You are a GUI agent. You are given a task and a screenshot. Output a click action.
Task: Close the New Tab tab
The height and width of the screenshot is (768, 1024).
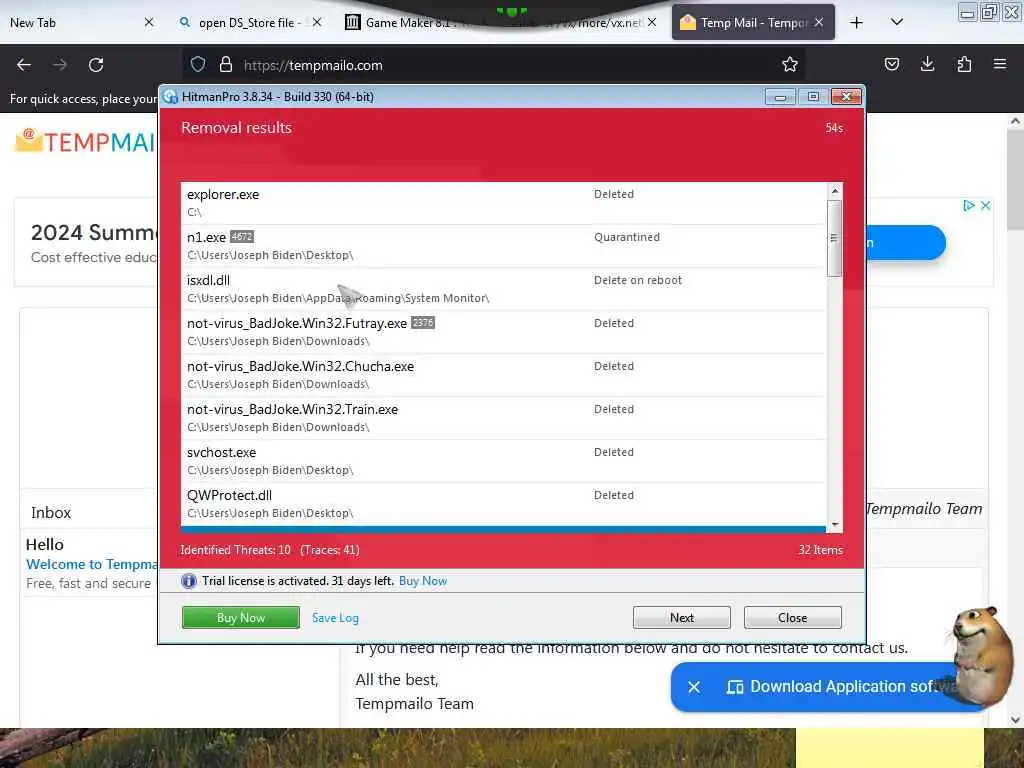(x=149, y=22)
